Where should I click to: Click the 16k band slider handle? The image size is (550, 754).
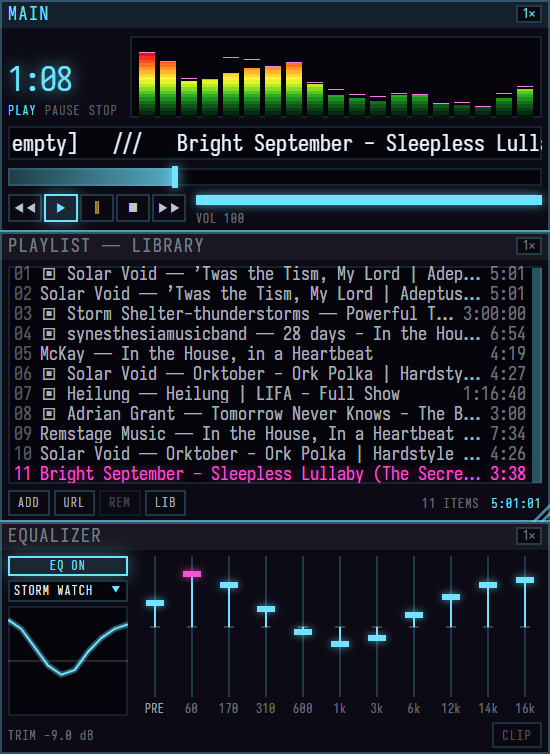525,580
